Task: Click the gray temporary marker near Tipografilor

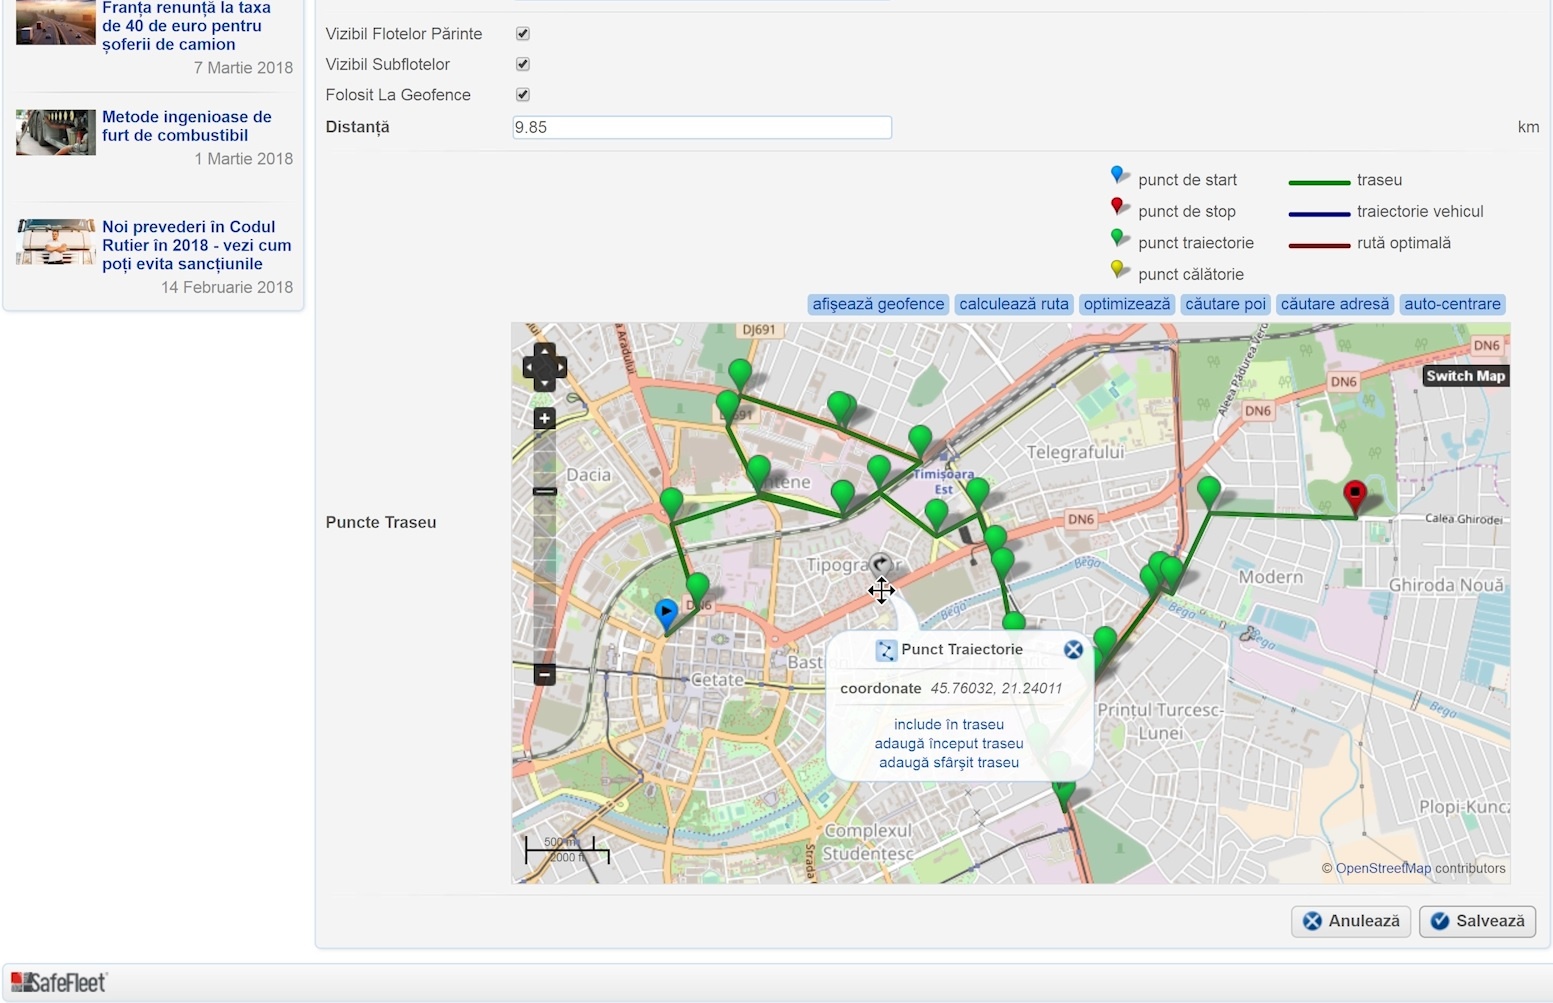Action: 880,566
